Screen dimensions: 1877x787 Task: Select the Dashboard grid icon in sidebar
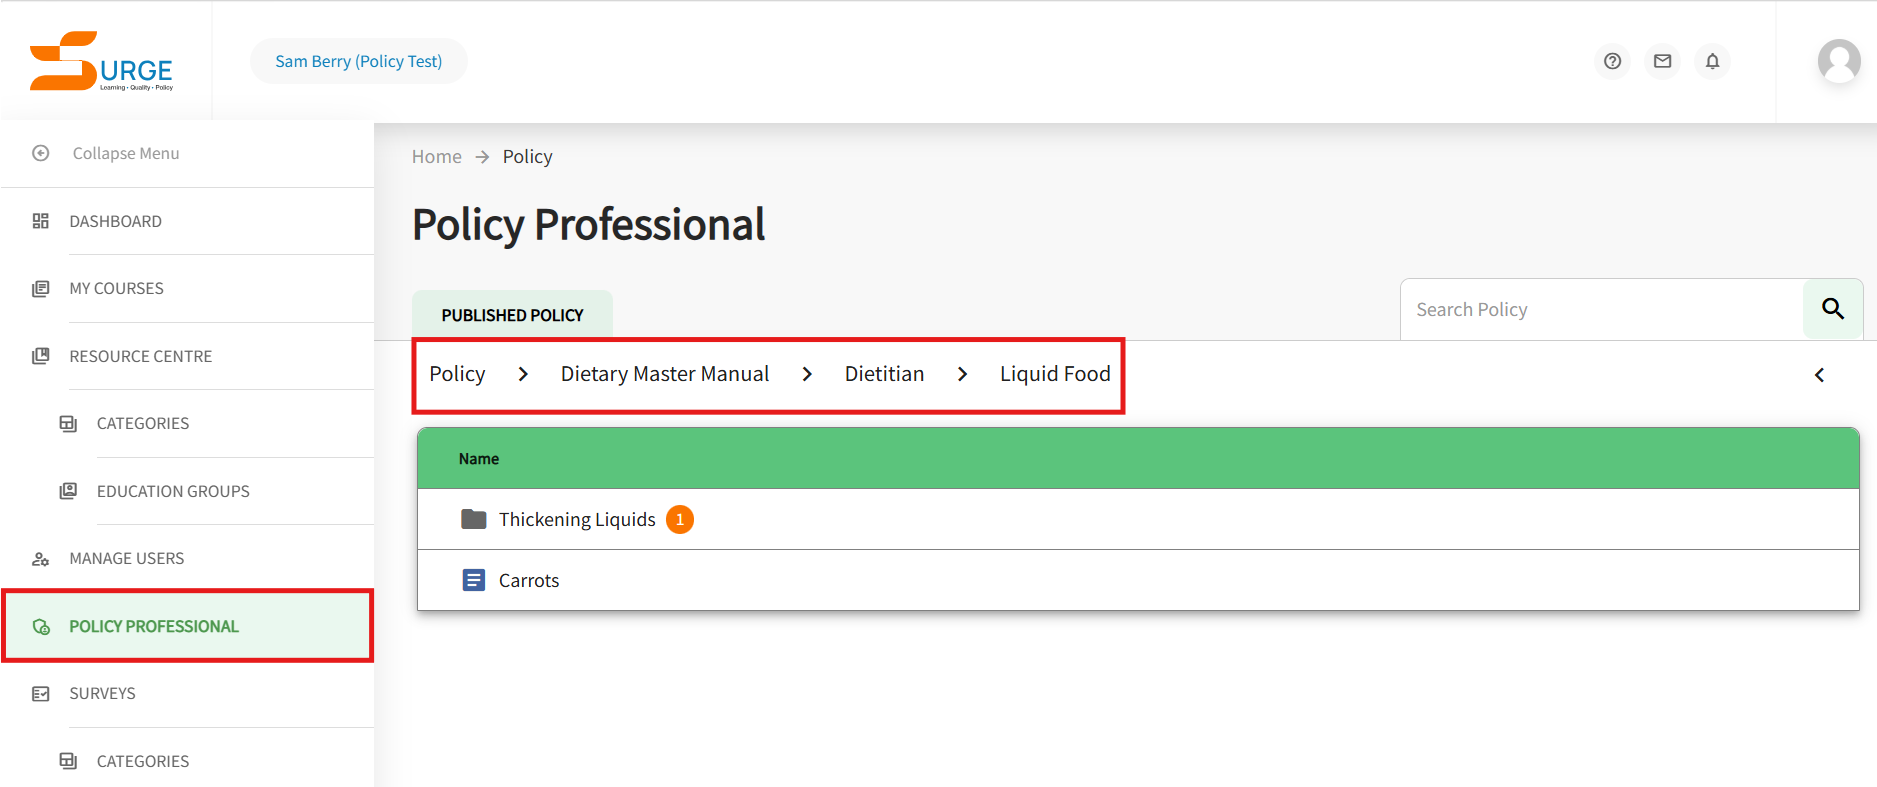pyautogui.click(x=41, y=221)
